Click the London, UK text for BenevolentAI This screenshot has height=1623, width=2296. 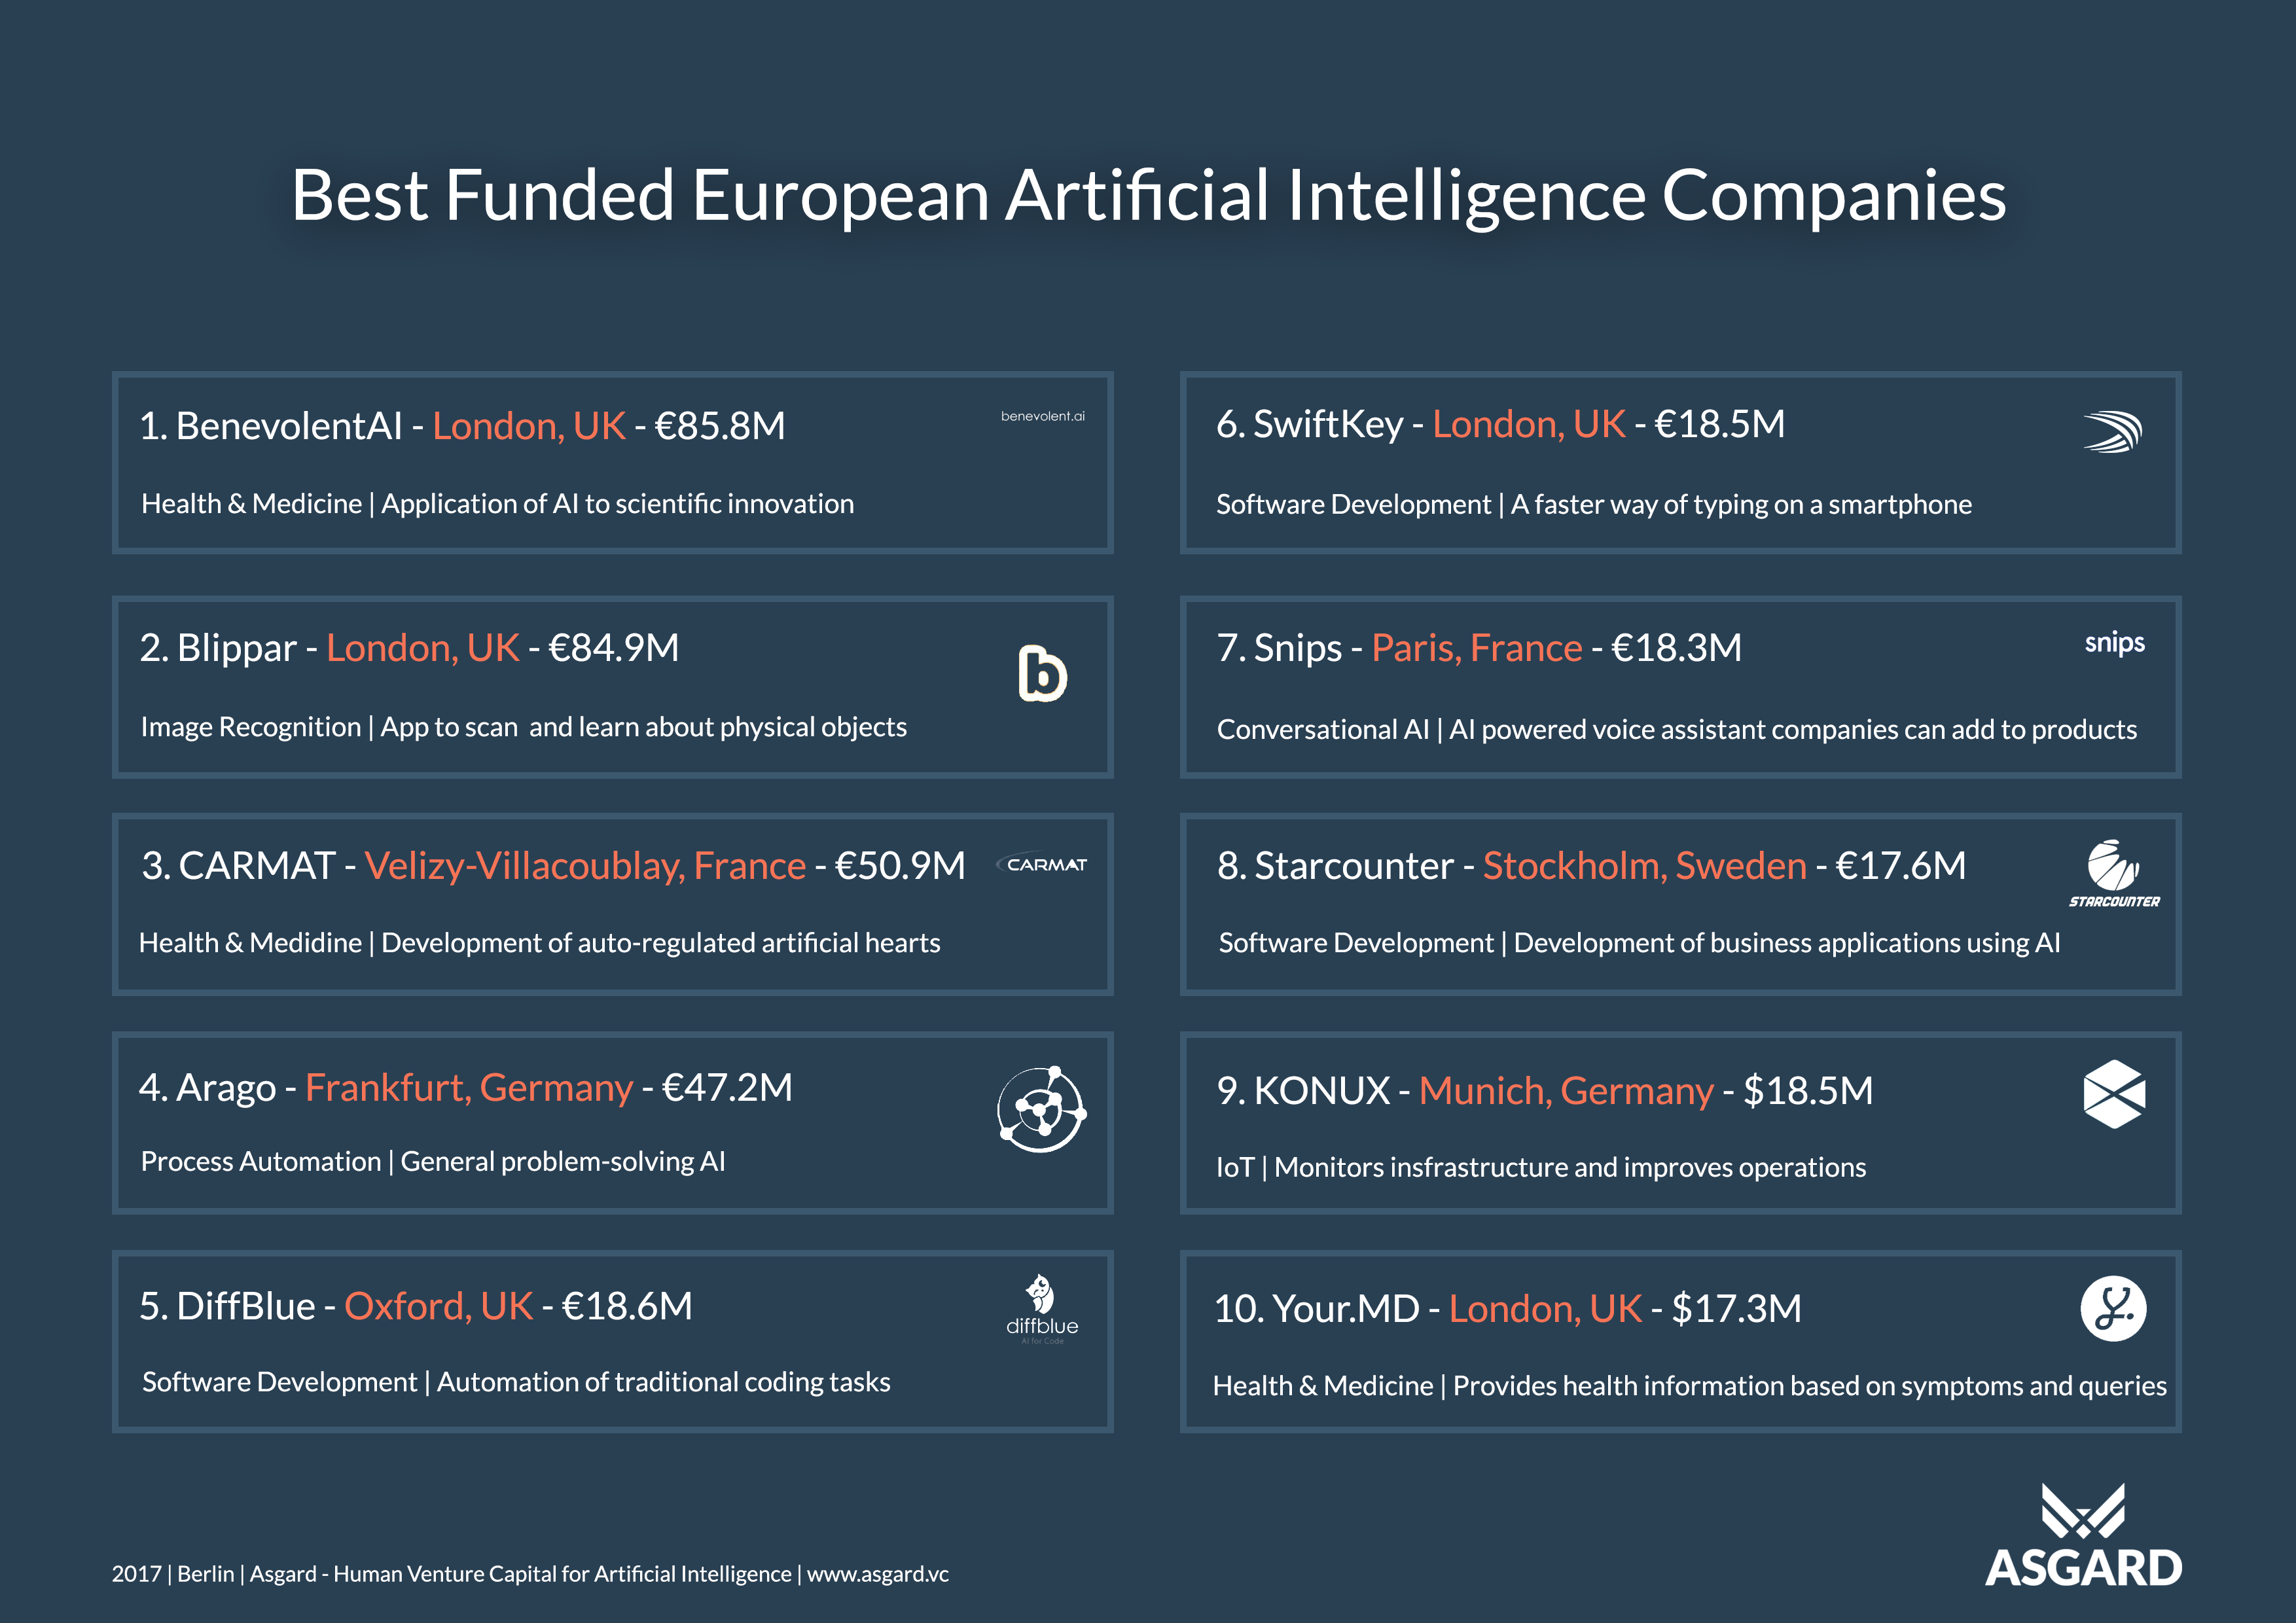(x=529, y=427)
